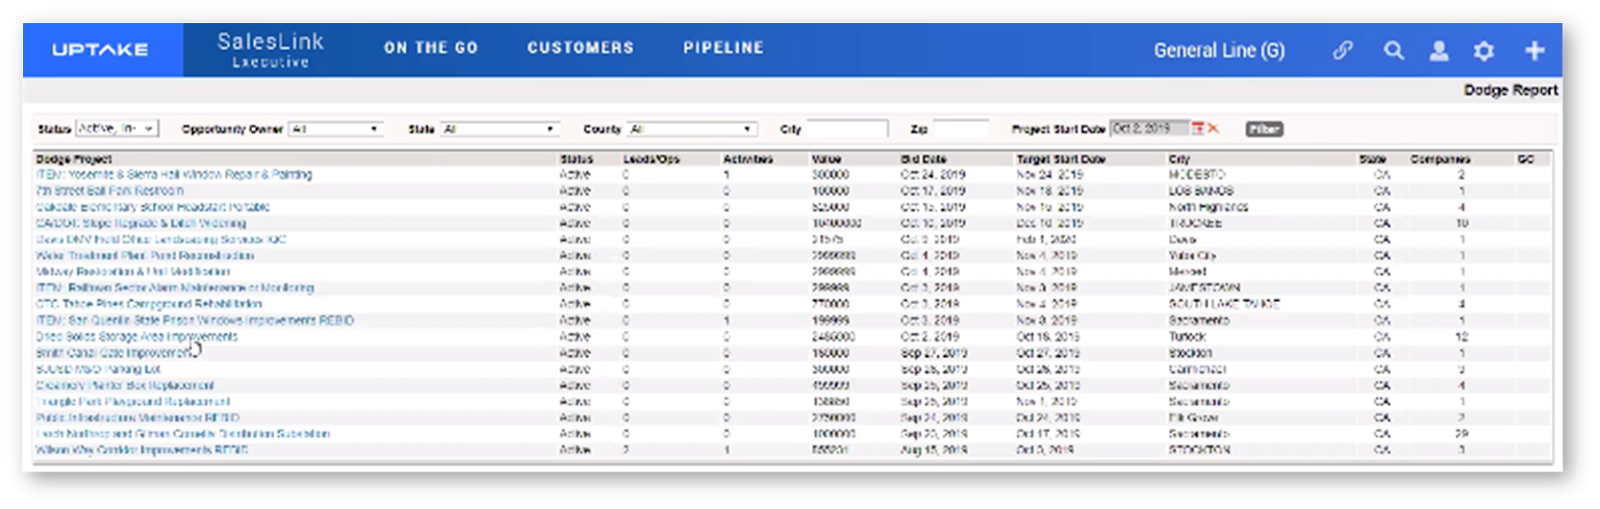Image resolution: width=1600 pixels, height=509 pixels.
Task: Open Creamery Planter Box Replacement project
Action: [125, 385]
